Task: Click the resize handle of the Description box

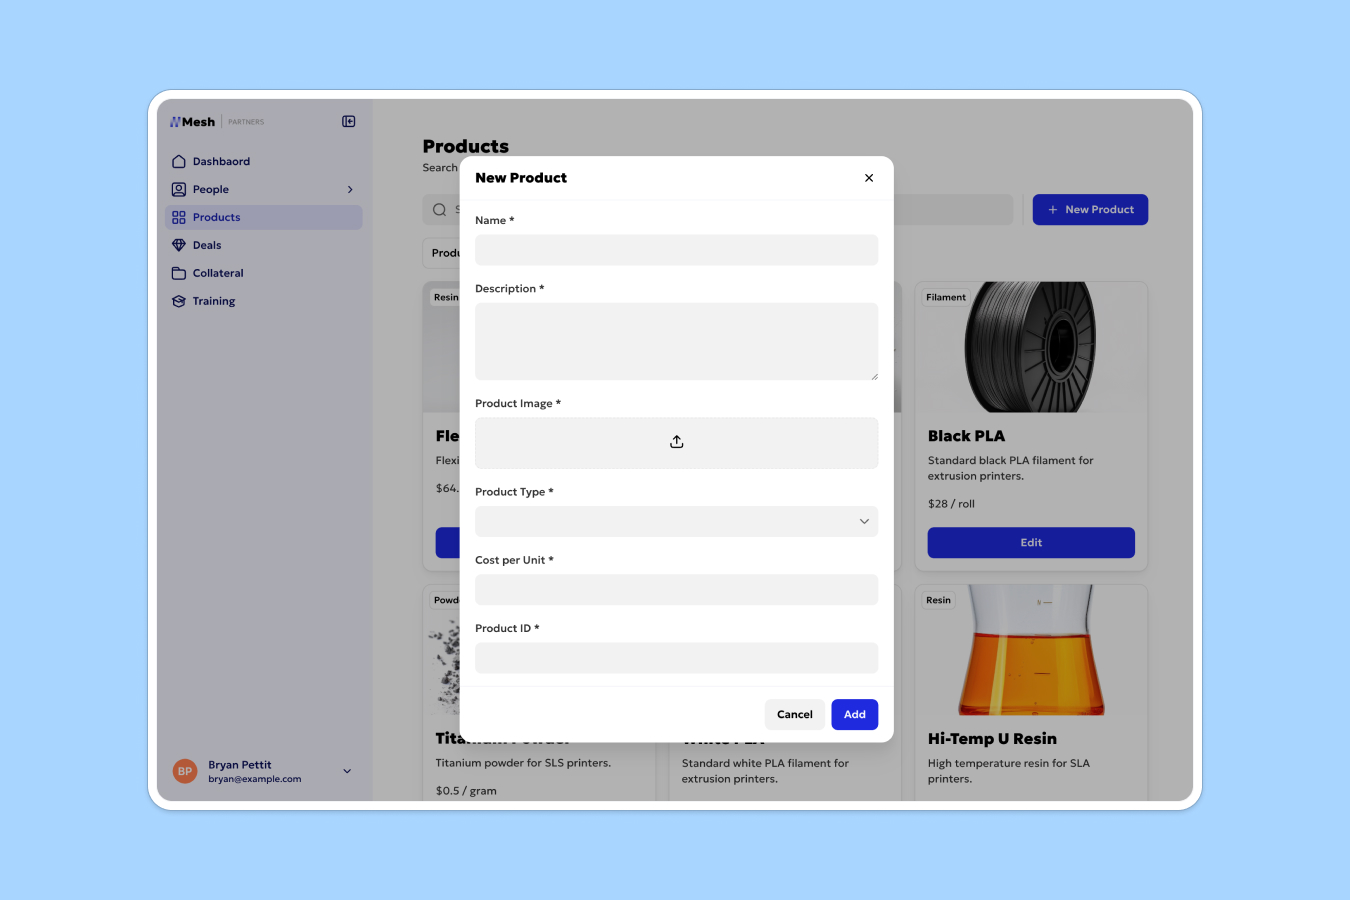Action: (874, 376)
